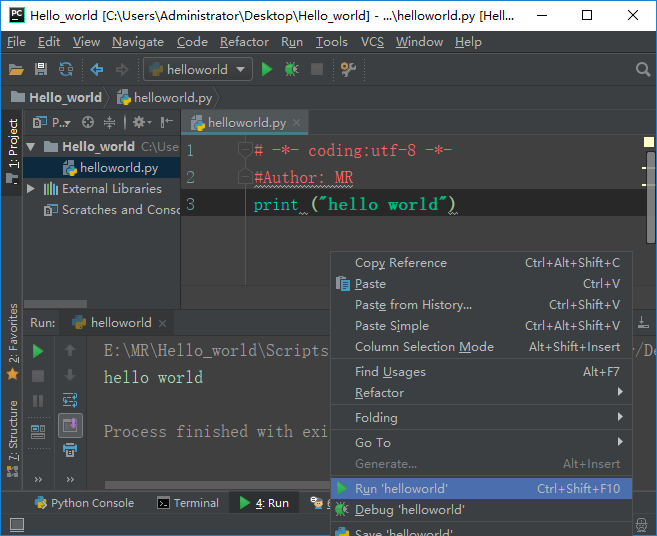Rerun helloworld using Run panel green arrow
657x536 pixels.
38,351
